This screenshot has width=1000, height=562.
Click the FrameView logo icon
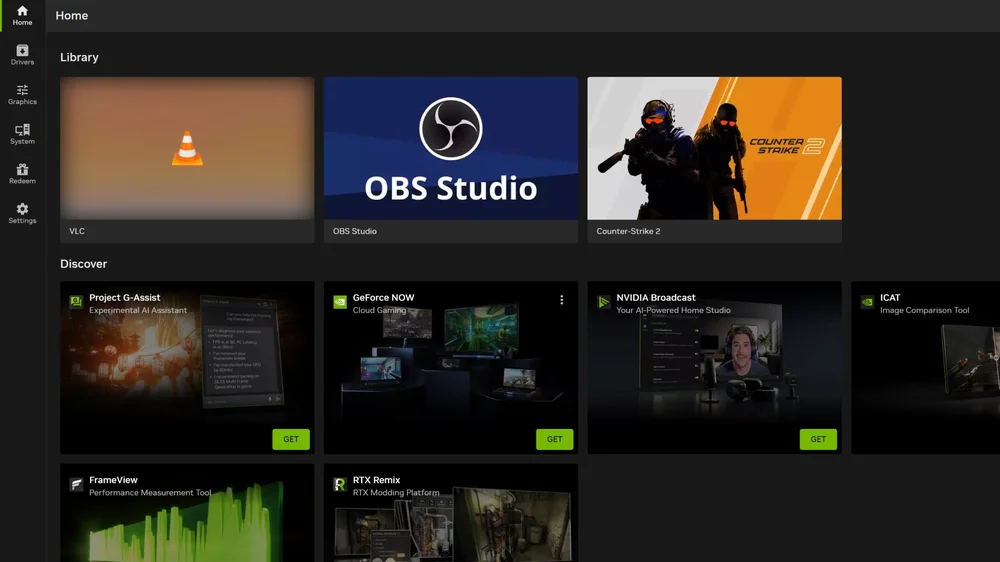[76, 484]
